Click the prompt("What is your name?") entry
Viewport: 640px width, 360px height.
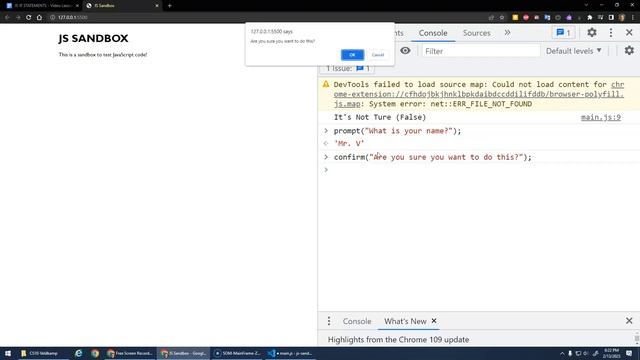(398, 131)
